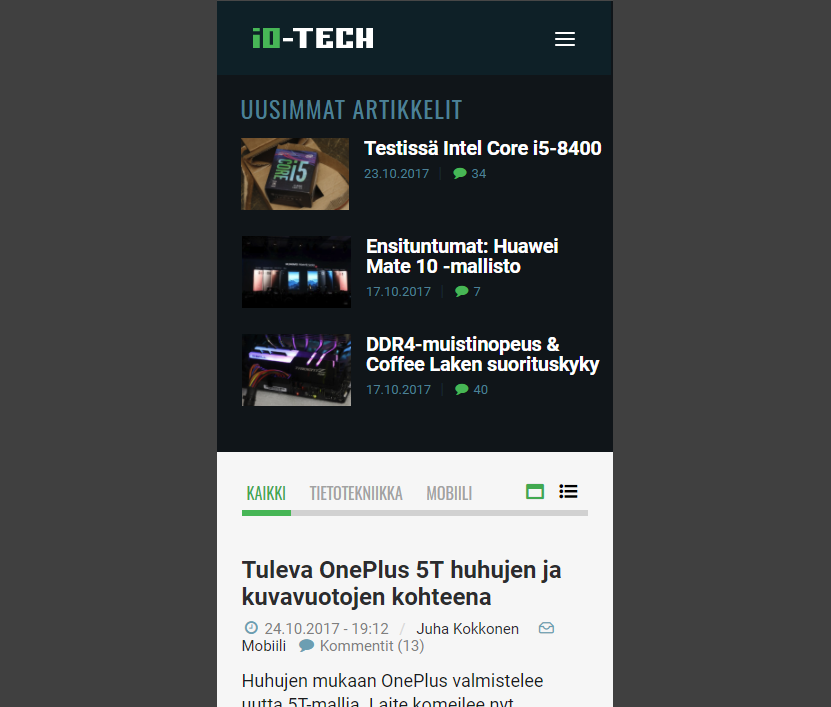
Task: Open Ensituntumat: Huawei Mate 10 -mallisto article
Action: (x=462, y=257)
